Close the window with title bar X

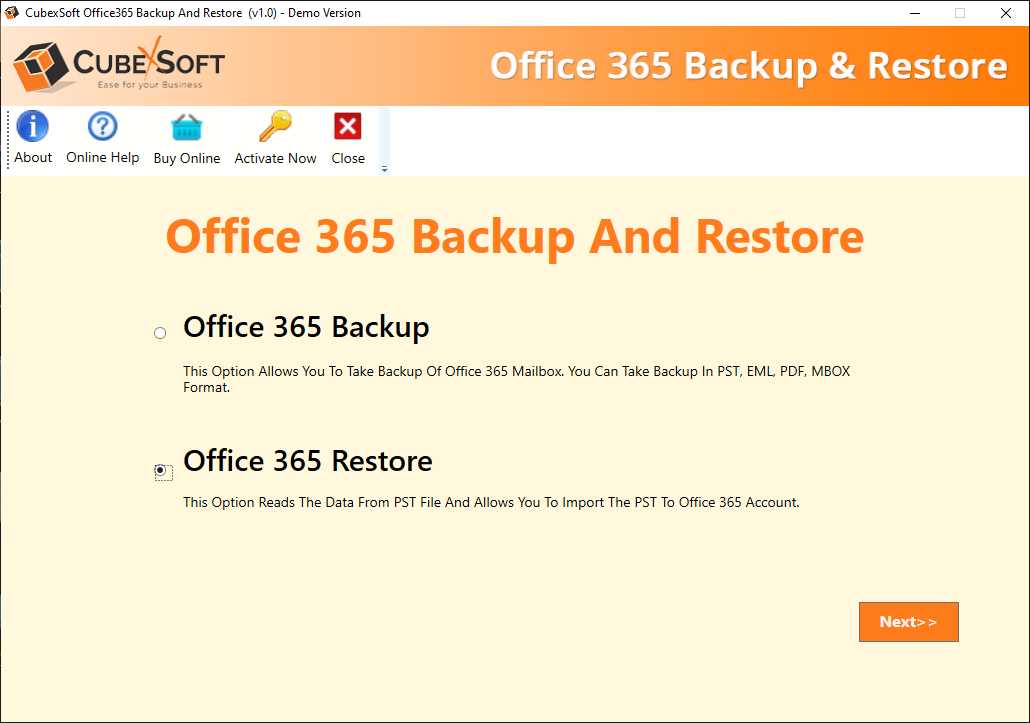[1005, 13]
